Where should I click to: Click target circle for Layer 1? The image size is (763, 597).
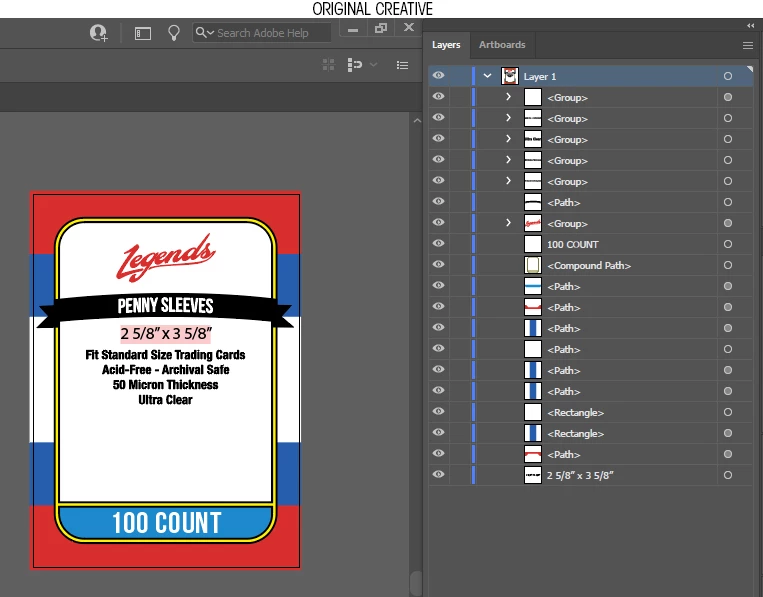point(727,76)
